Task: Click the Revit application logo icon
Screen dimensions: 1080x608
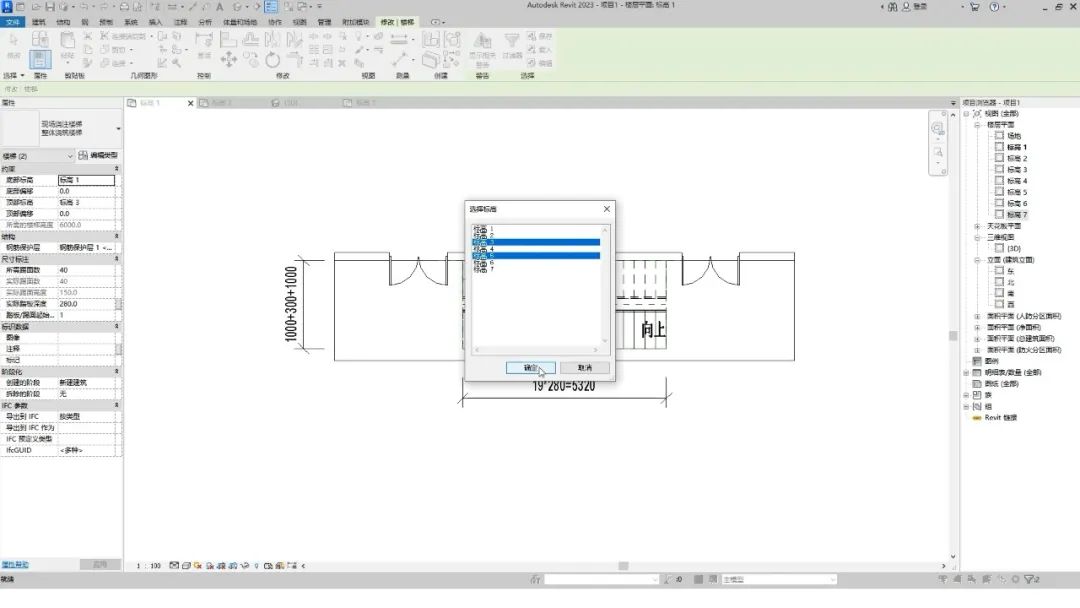Action: pyautogui.click(x=8, y=7)
